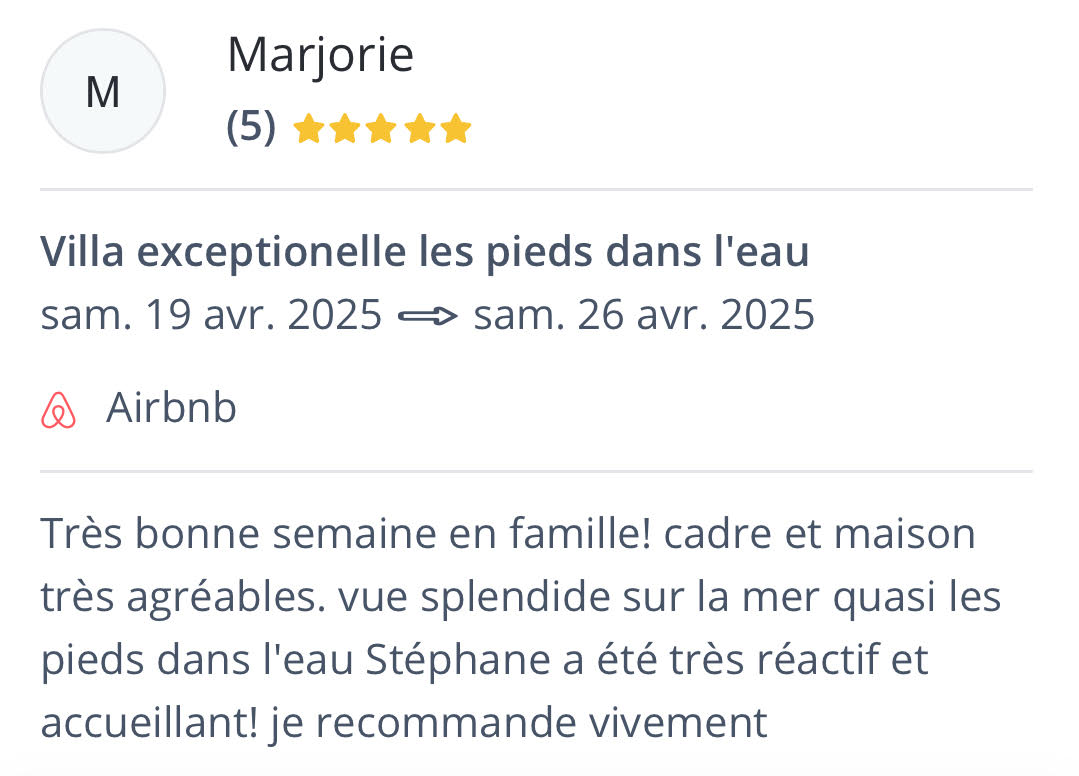The image size is (1079, 776).
Task: Click the divider line above the review text
Action: tap(536, 472)
